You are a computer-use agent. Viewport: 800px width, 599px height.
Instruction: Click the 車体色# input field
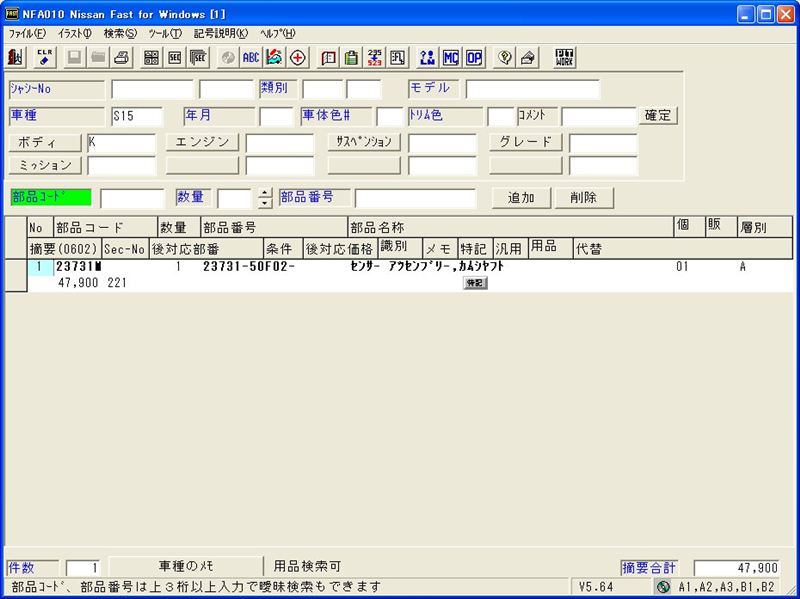pyautogui.click(x=390, y=116)
